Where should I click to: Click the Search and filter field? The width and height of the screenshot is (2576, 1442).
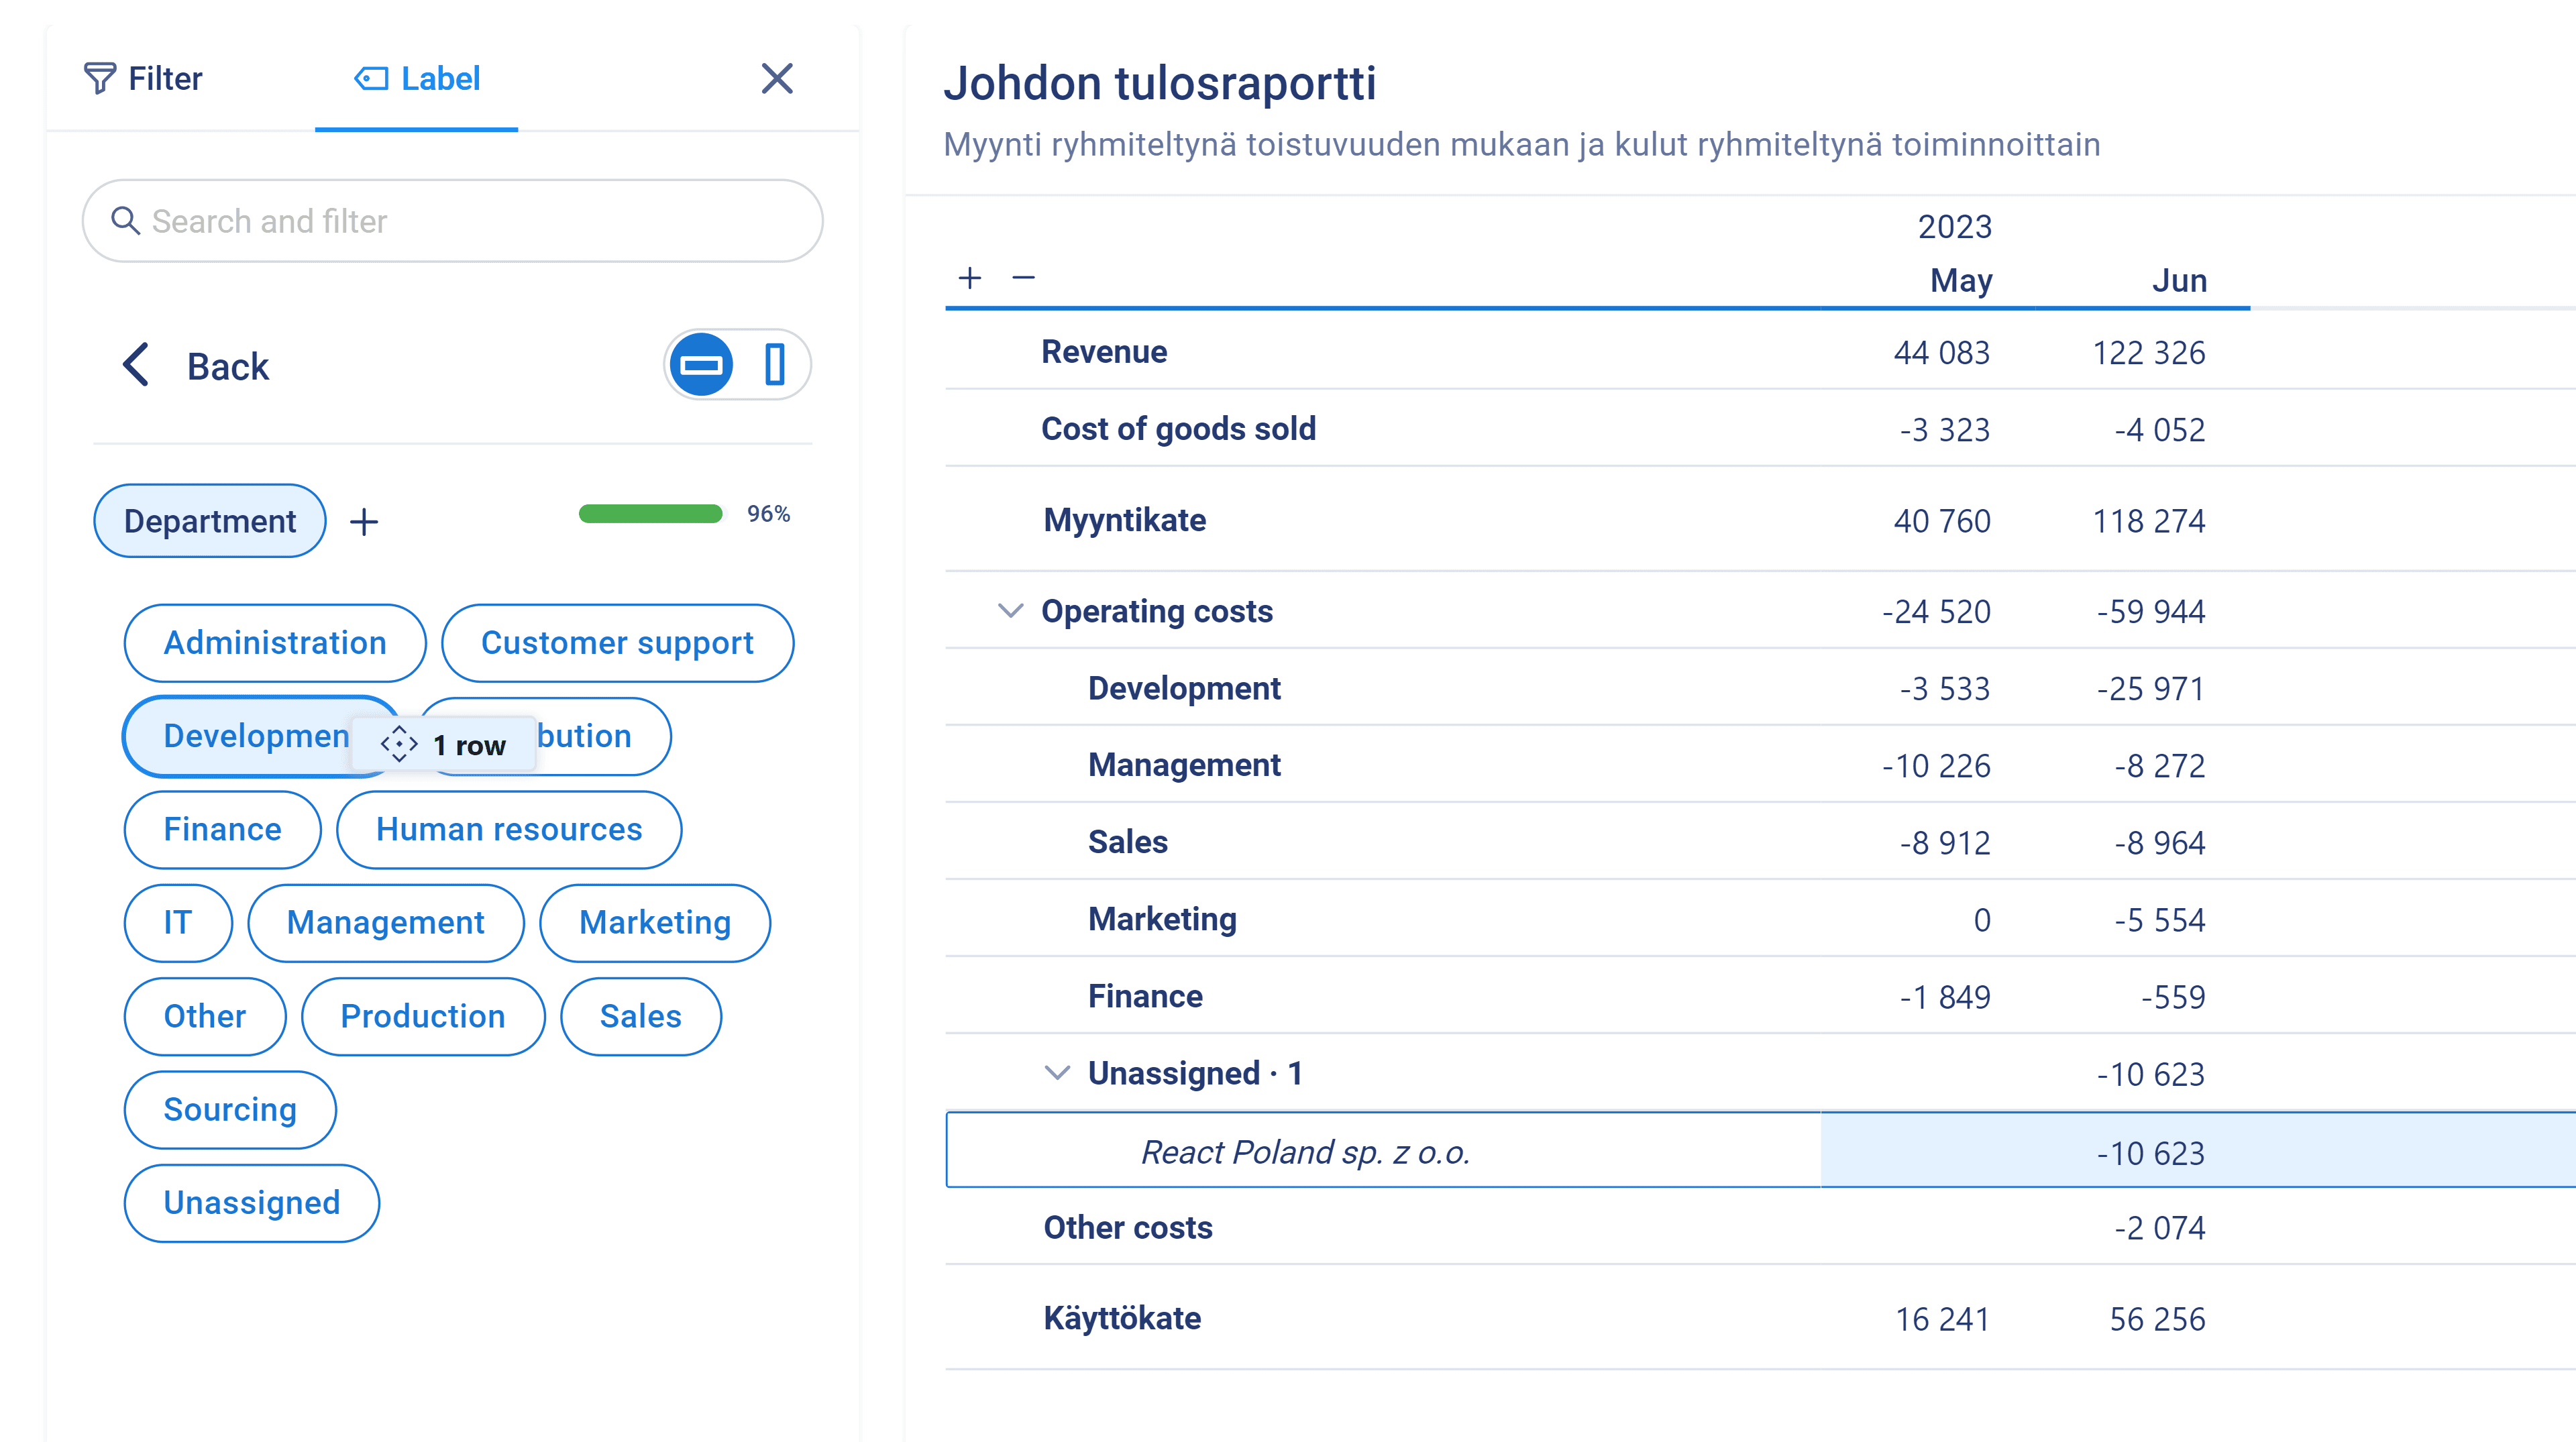click(x=452, y=221)
